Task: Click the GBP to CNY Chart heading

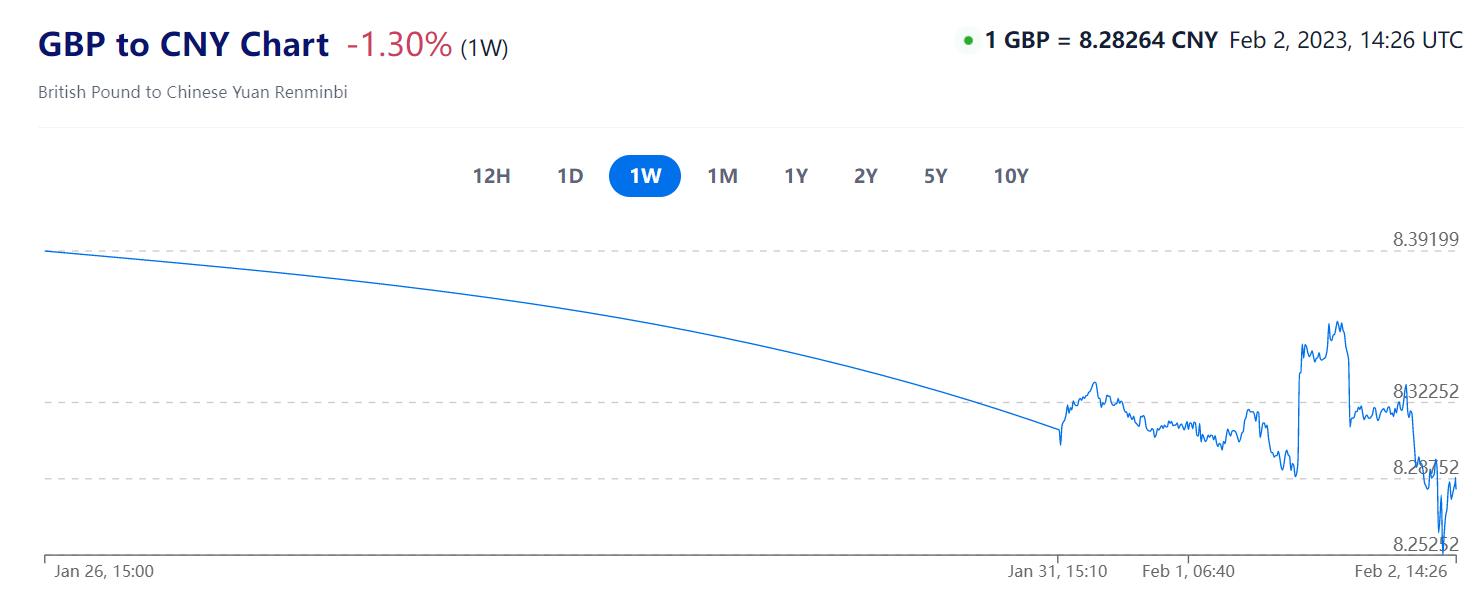Action: coord(183,44)
